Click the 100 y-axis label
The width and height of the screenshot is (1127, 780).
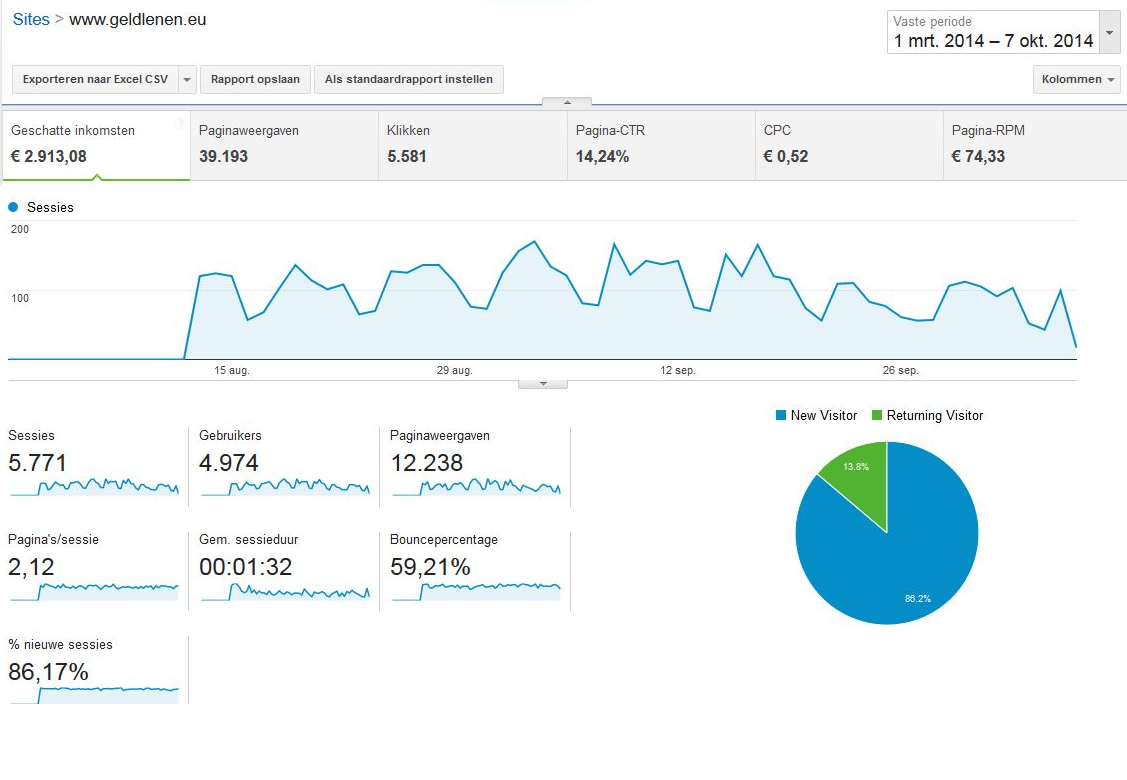(x=20, y=298)
